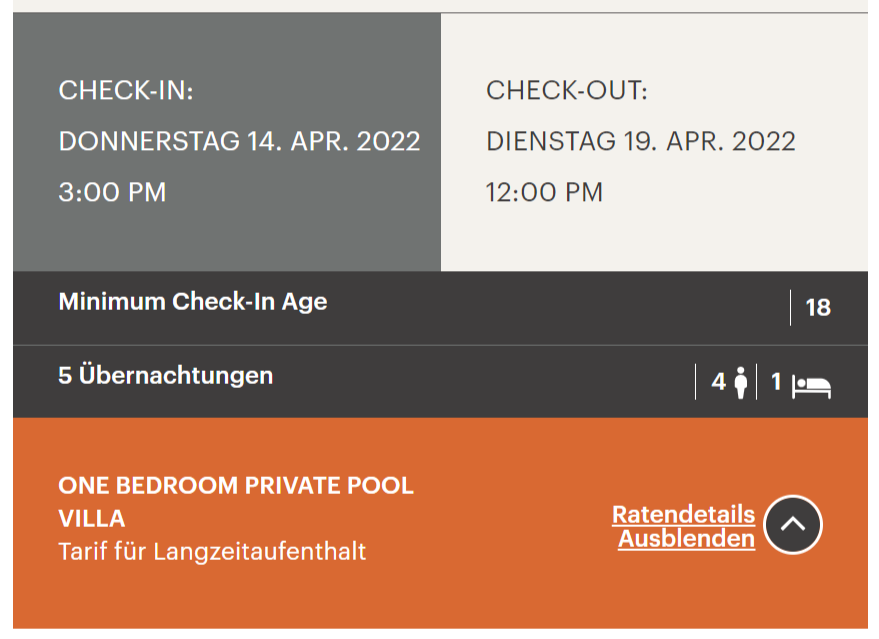Click the minimum age value 18

coord(818,308)
